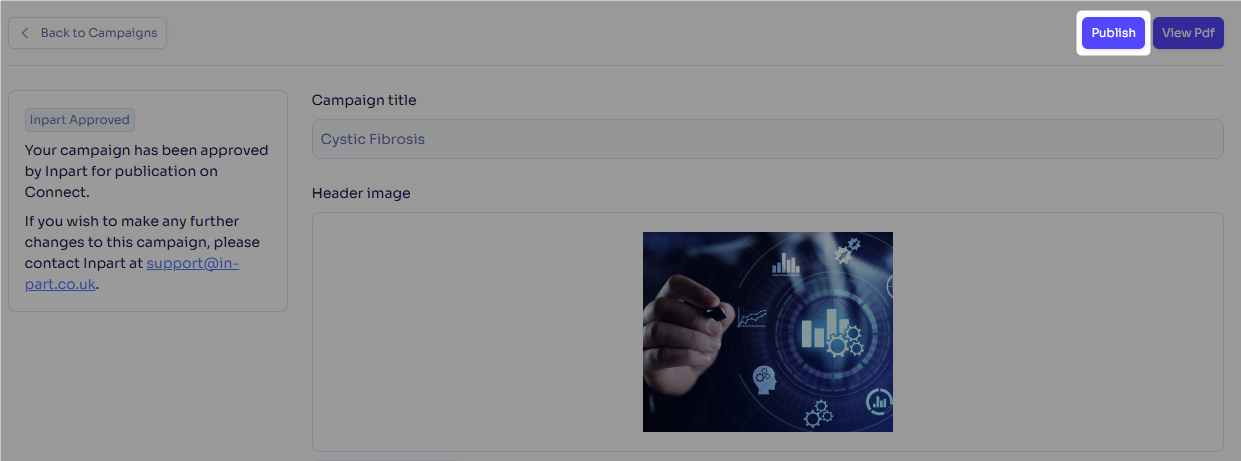Select the Header image label
The height and width of the screenshot is (461, 1241).
(361, 193)
